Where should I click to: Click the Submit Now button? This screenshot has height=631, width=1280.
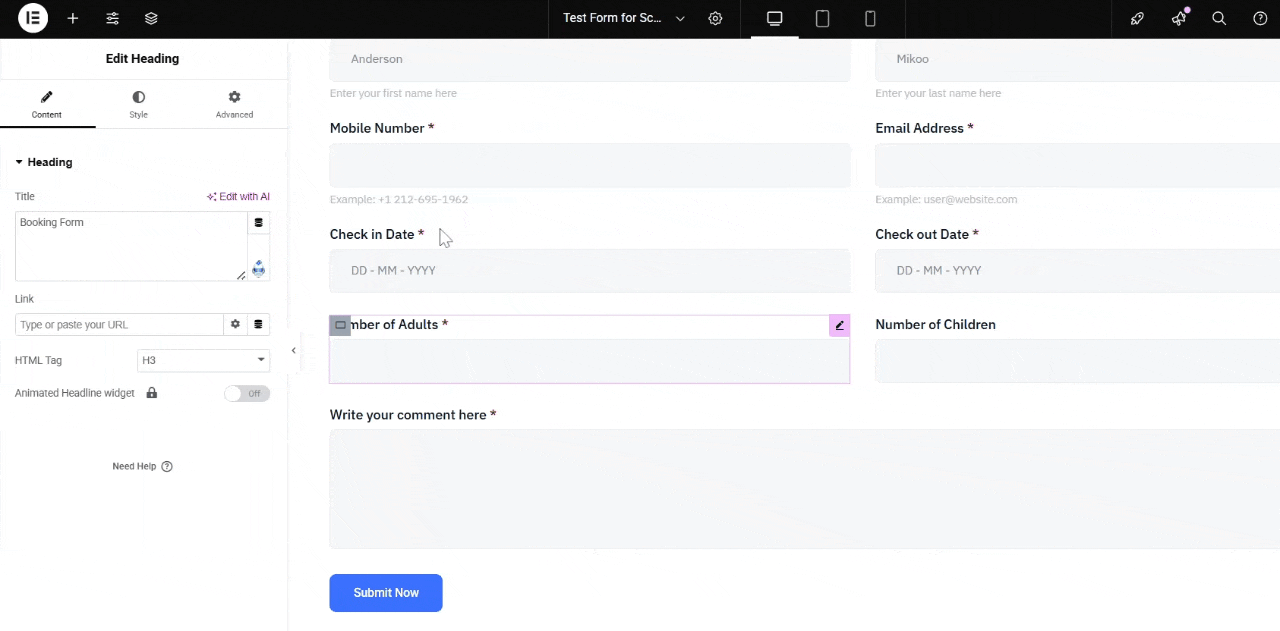[x=385, y=592]
